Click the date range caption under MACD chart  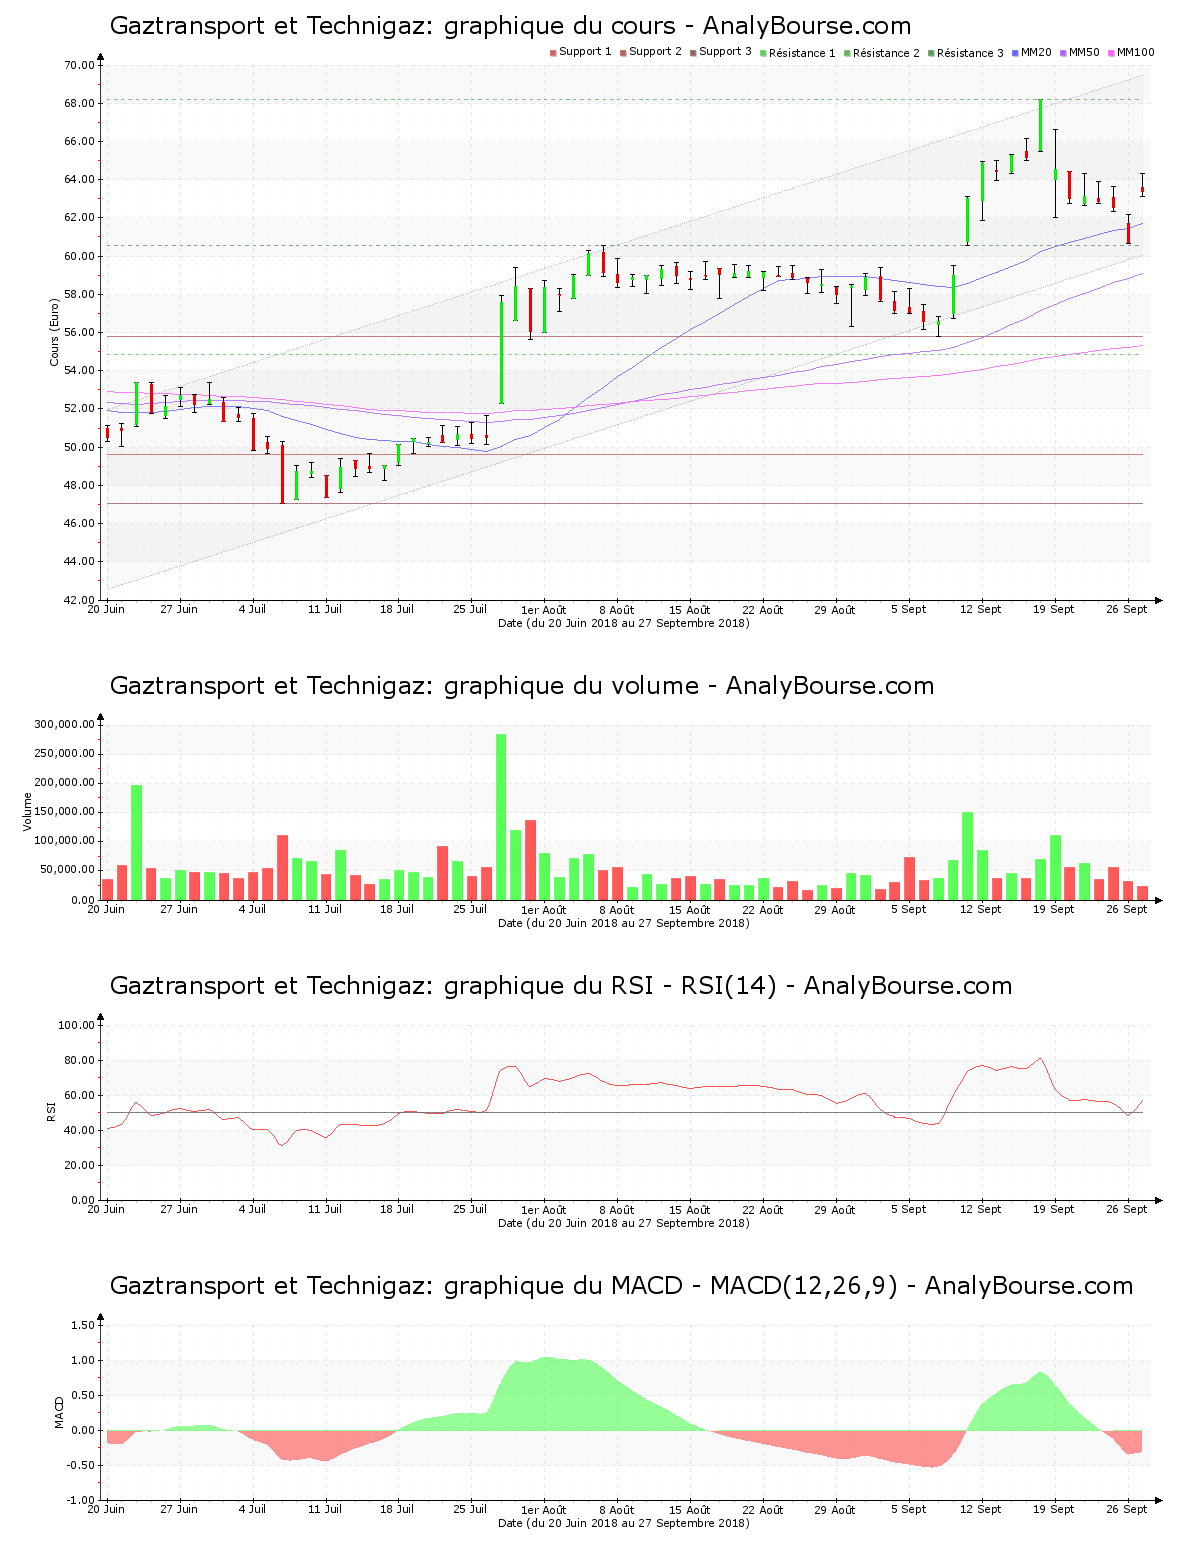(624, 1523)
